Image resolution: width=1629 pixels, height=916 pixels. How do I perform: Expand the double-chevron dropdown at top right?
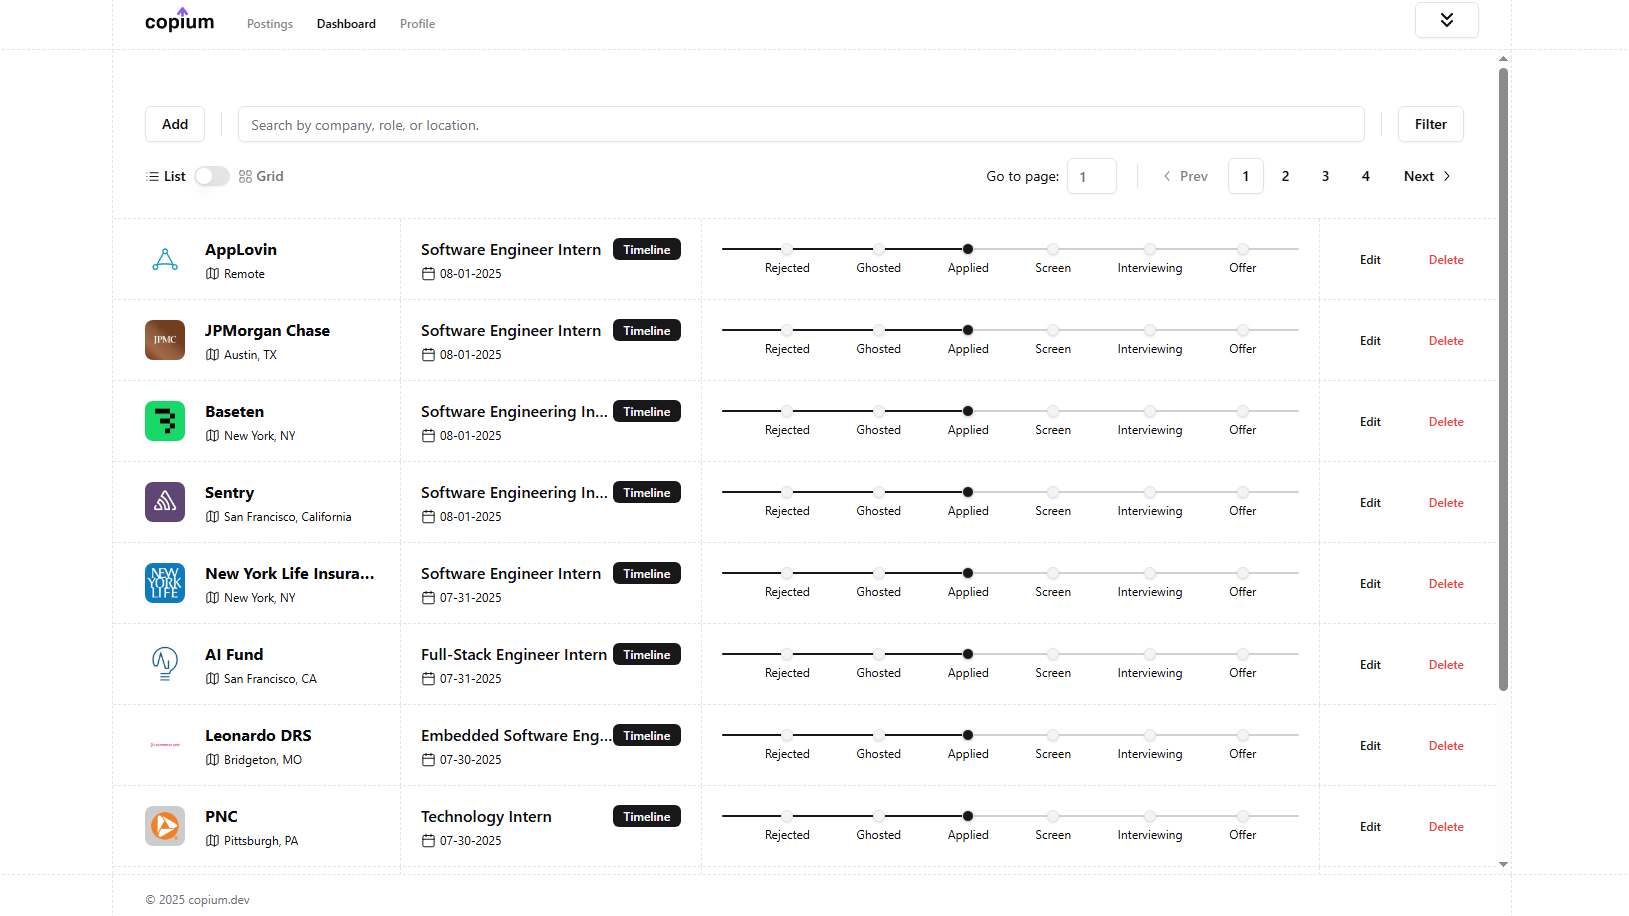[x=1446, y=20]
